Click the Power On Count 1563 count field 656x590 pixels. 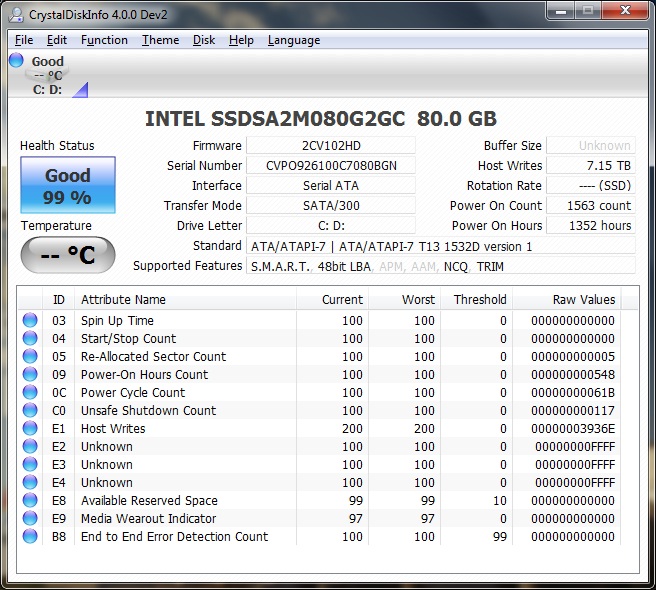click(x=591, y=206)
